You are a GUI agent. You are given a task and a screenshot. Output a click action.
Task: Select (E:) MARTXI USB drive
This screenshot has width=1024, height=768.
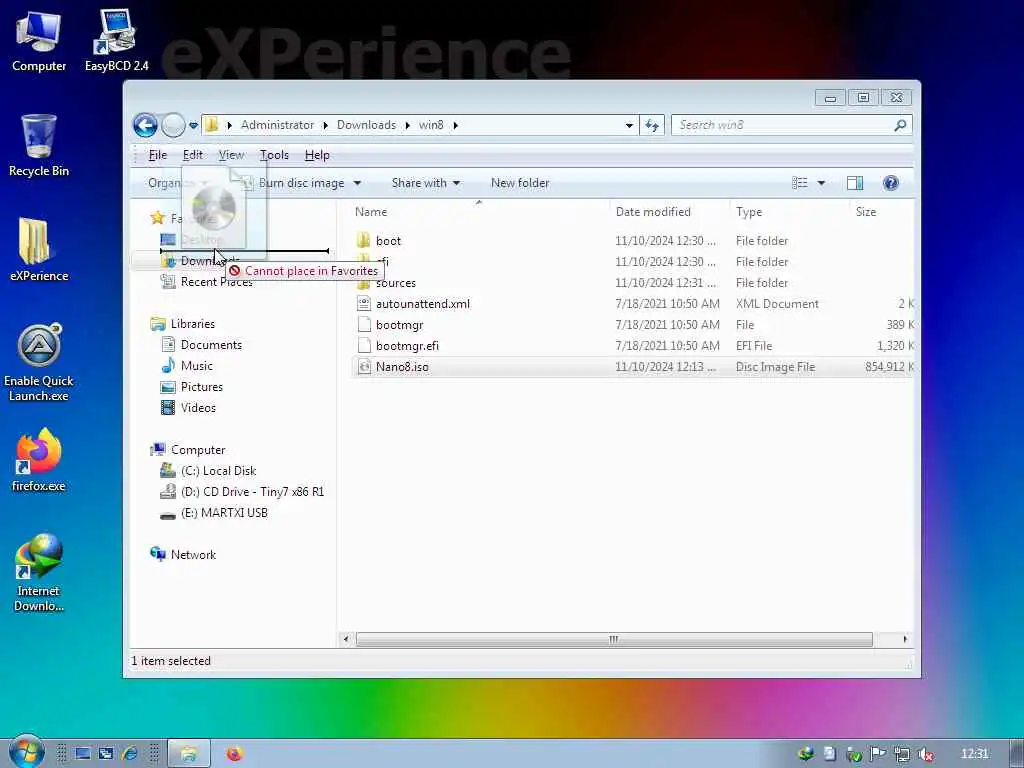tap(224, 513)
